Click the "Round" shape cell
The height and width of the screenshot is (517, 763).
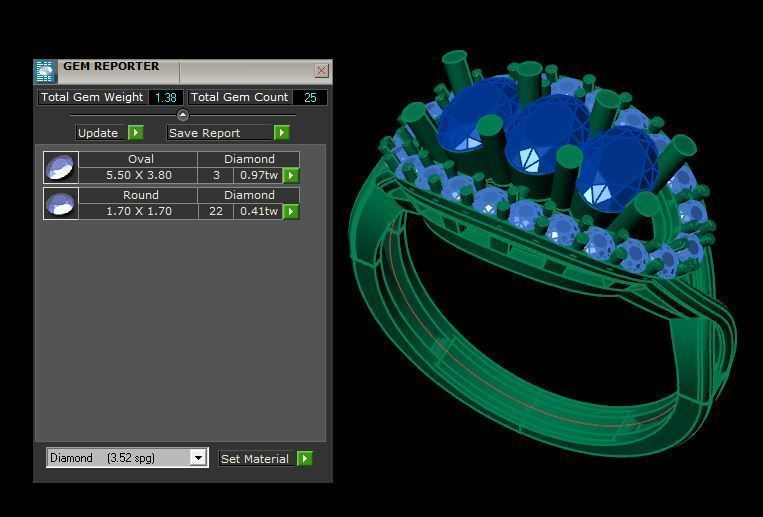click(x=138, y=195)
